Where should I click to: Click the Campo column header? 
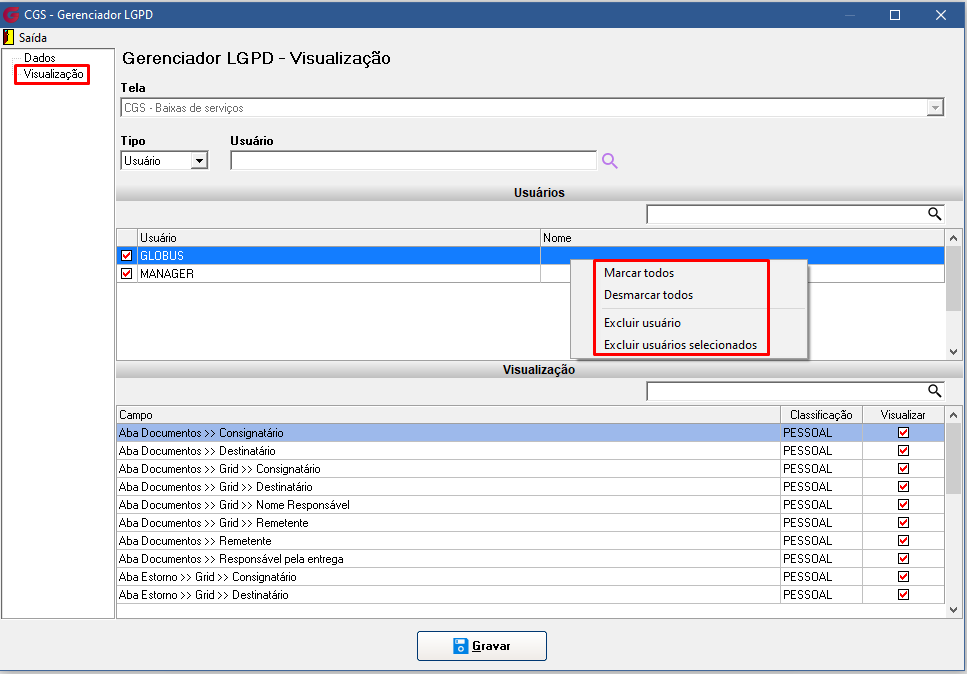[448, 415]
